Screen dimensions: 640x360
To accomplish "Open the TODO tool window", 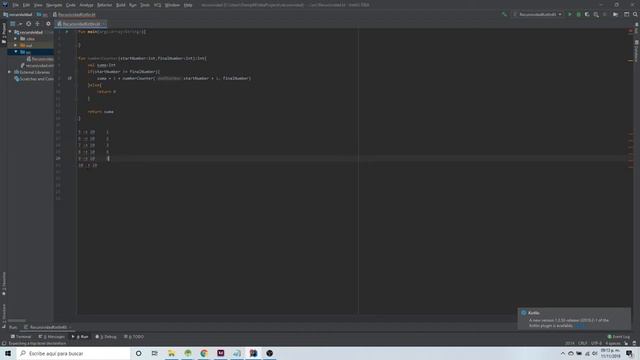I will coord(134,337).
